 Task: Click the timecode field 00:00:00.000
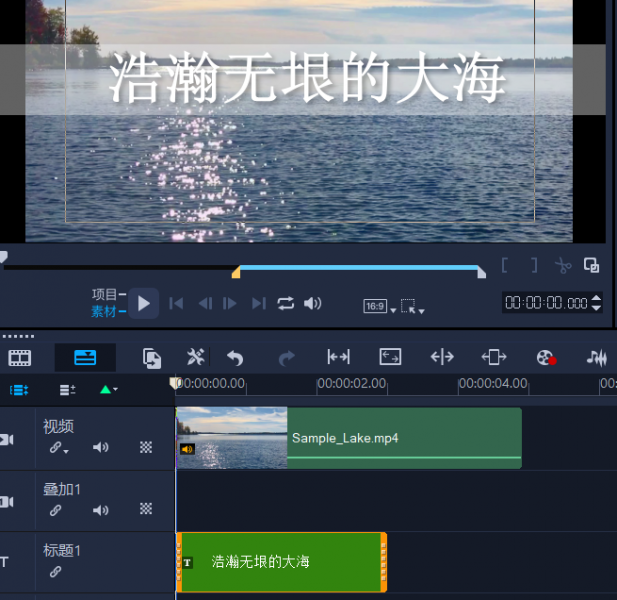pyautogui.click(x=546, y=303)
